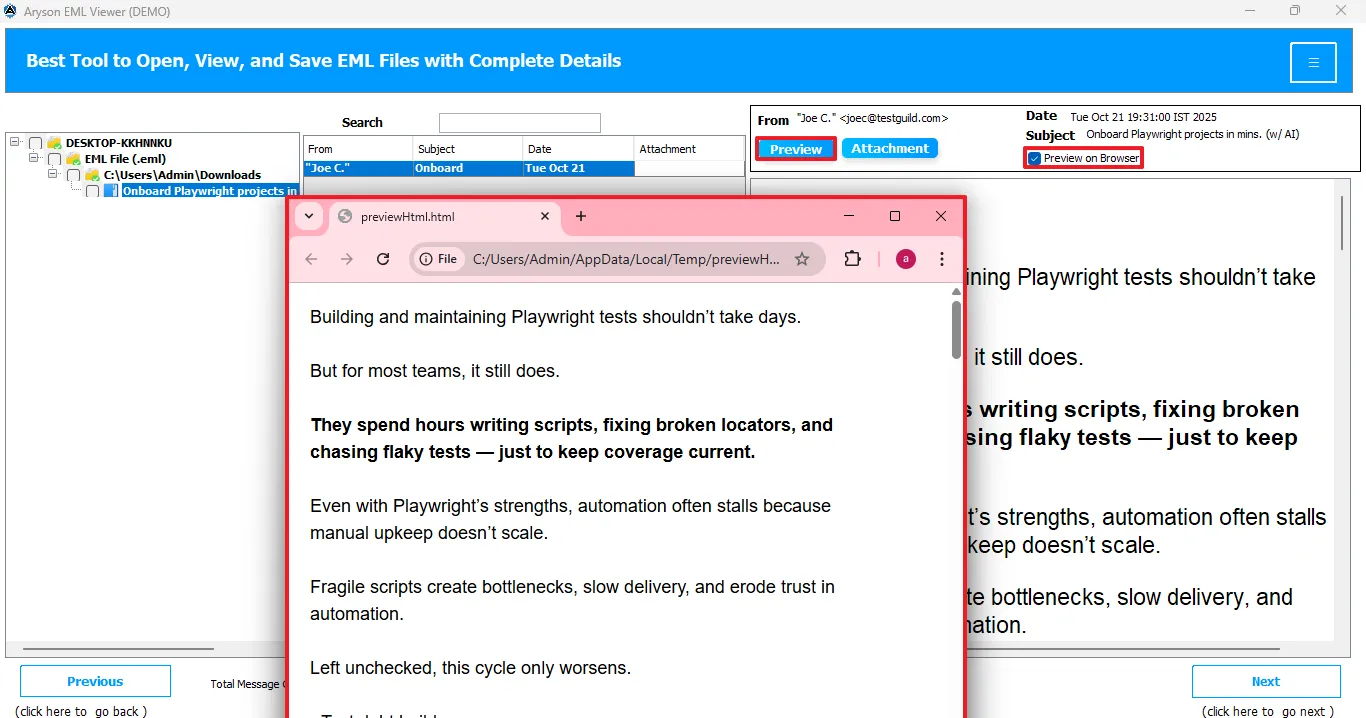Close the previewHtml.html tab
Screen dimensions: 1366x718
coord(545,216)
